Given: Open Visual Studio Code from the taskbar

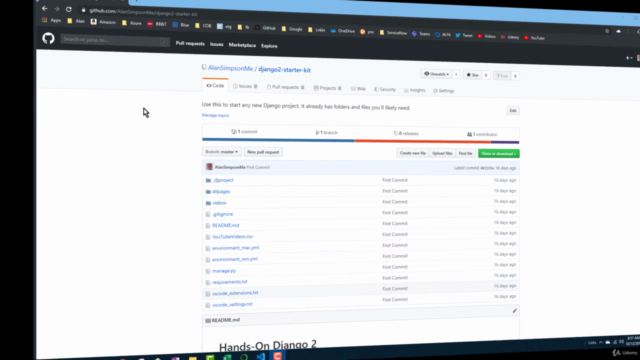Looking at the screenshot, I should click(x=260, y=356).
